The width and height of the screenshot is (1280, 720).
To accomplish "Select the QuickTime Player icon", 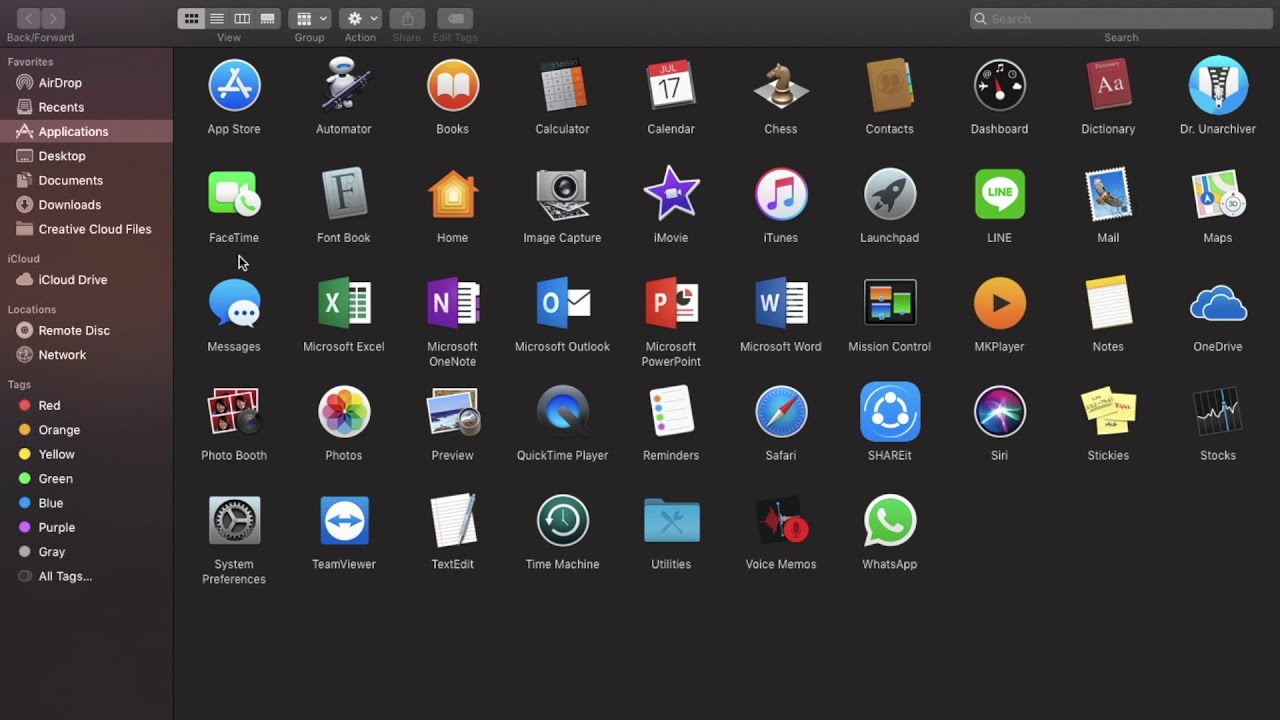I will point(562,412).
